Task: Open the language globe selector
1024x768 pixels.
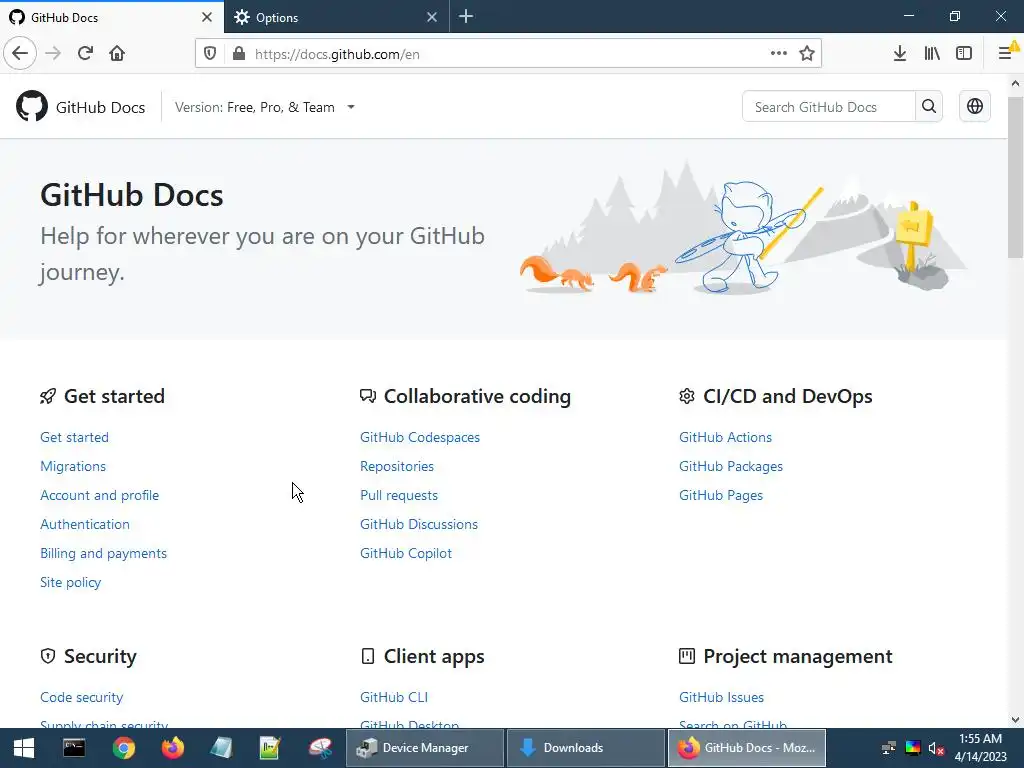Action: (x=975, y=106)
